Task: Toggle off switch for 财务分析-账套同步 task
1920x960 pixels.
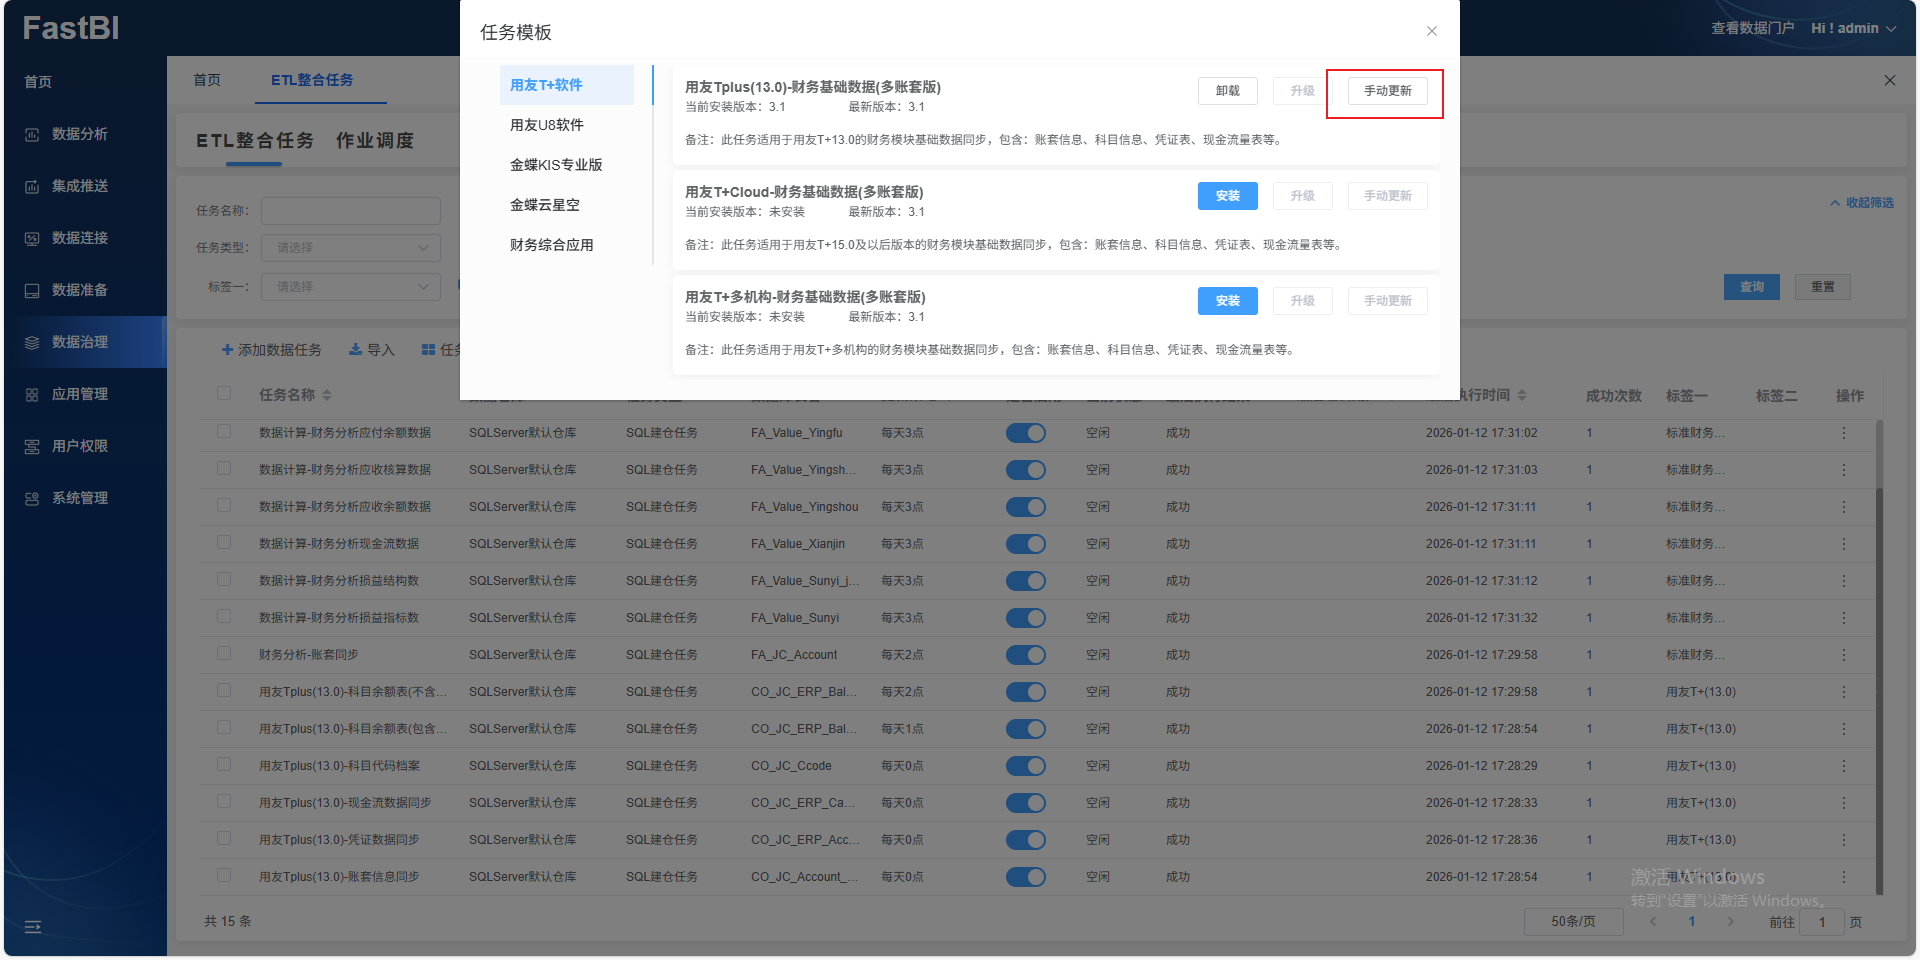Action: (1025, 655)
